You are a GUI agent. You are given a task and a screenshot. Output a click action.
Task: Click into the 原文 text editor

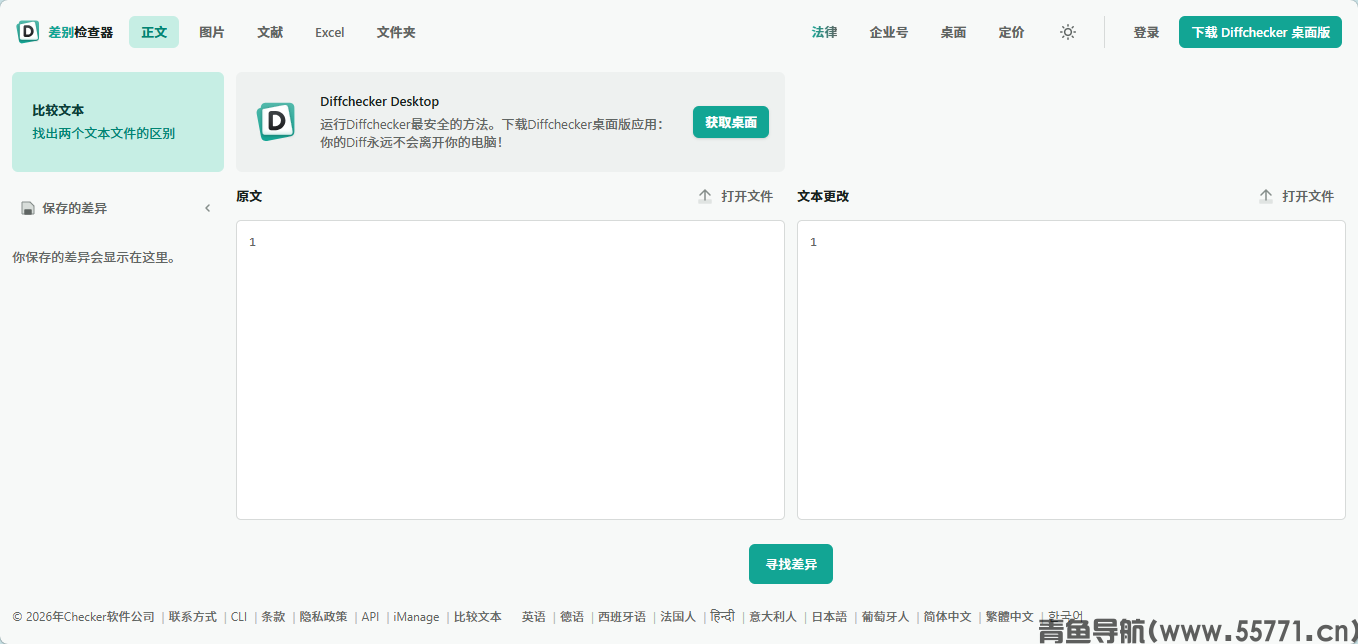(510, 370)
